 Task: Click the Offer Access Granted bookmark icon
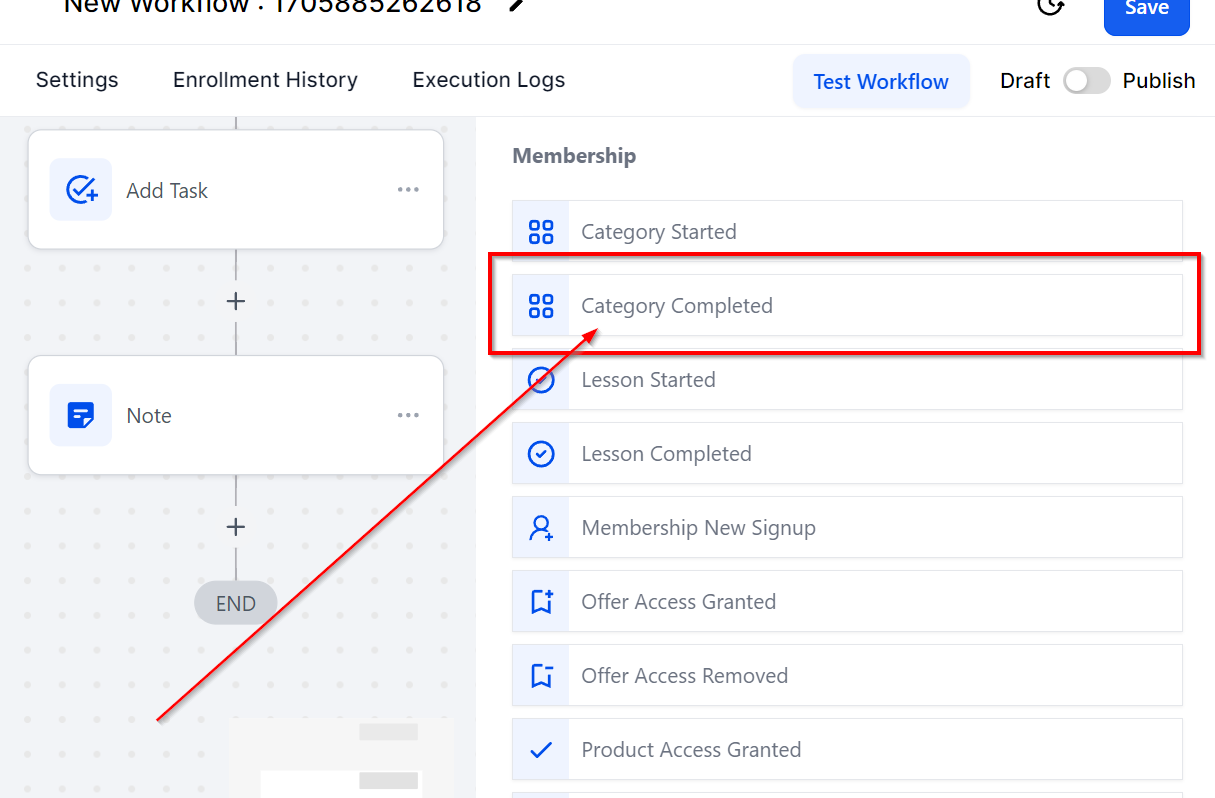[541, 602]
